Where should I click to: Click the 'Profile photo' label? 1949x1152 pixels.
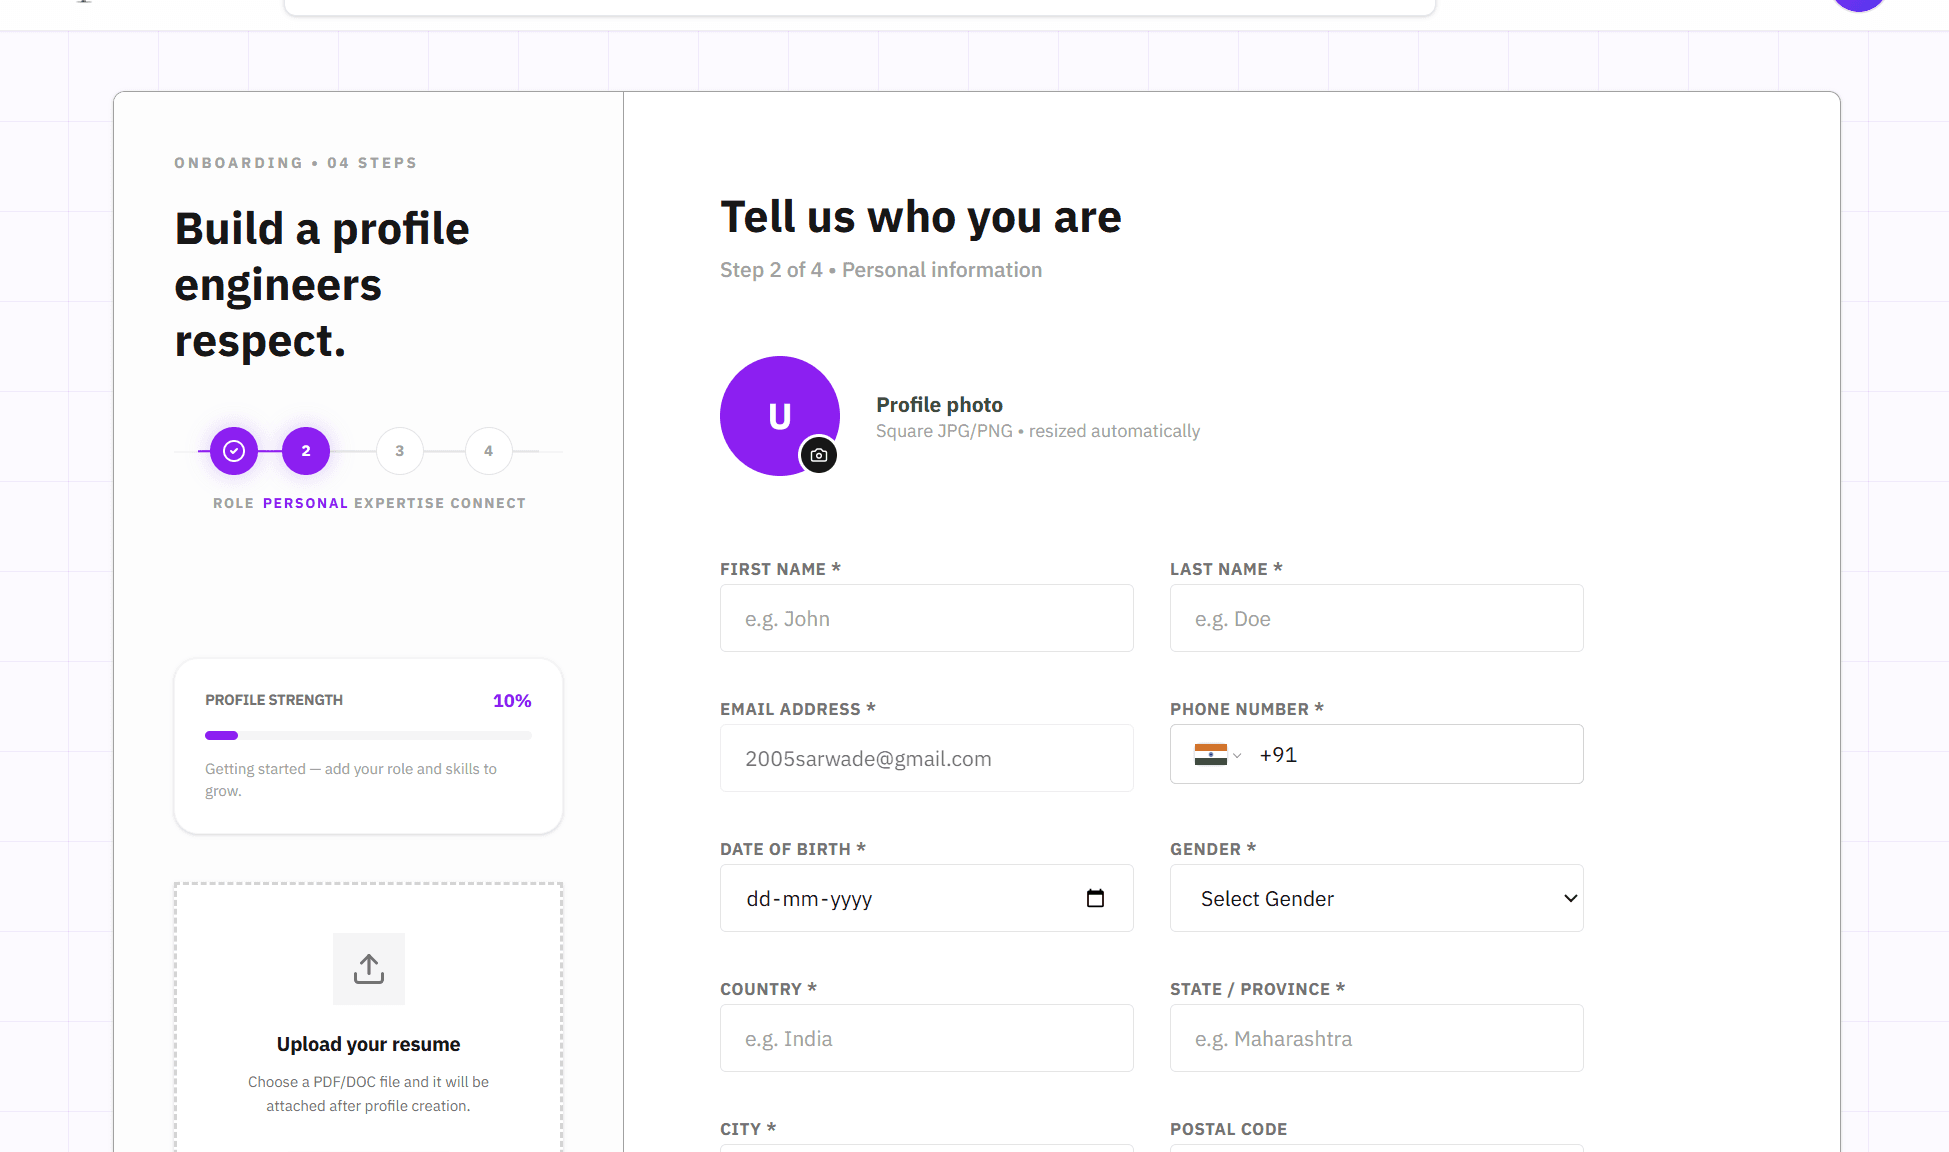pyautogui.click(x=939, y=405)
